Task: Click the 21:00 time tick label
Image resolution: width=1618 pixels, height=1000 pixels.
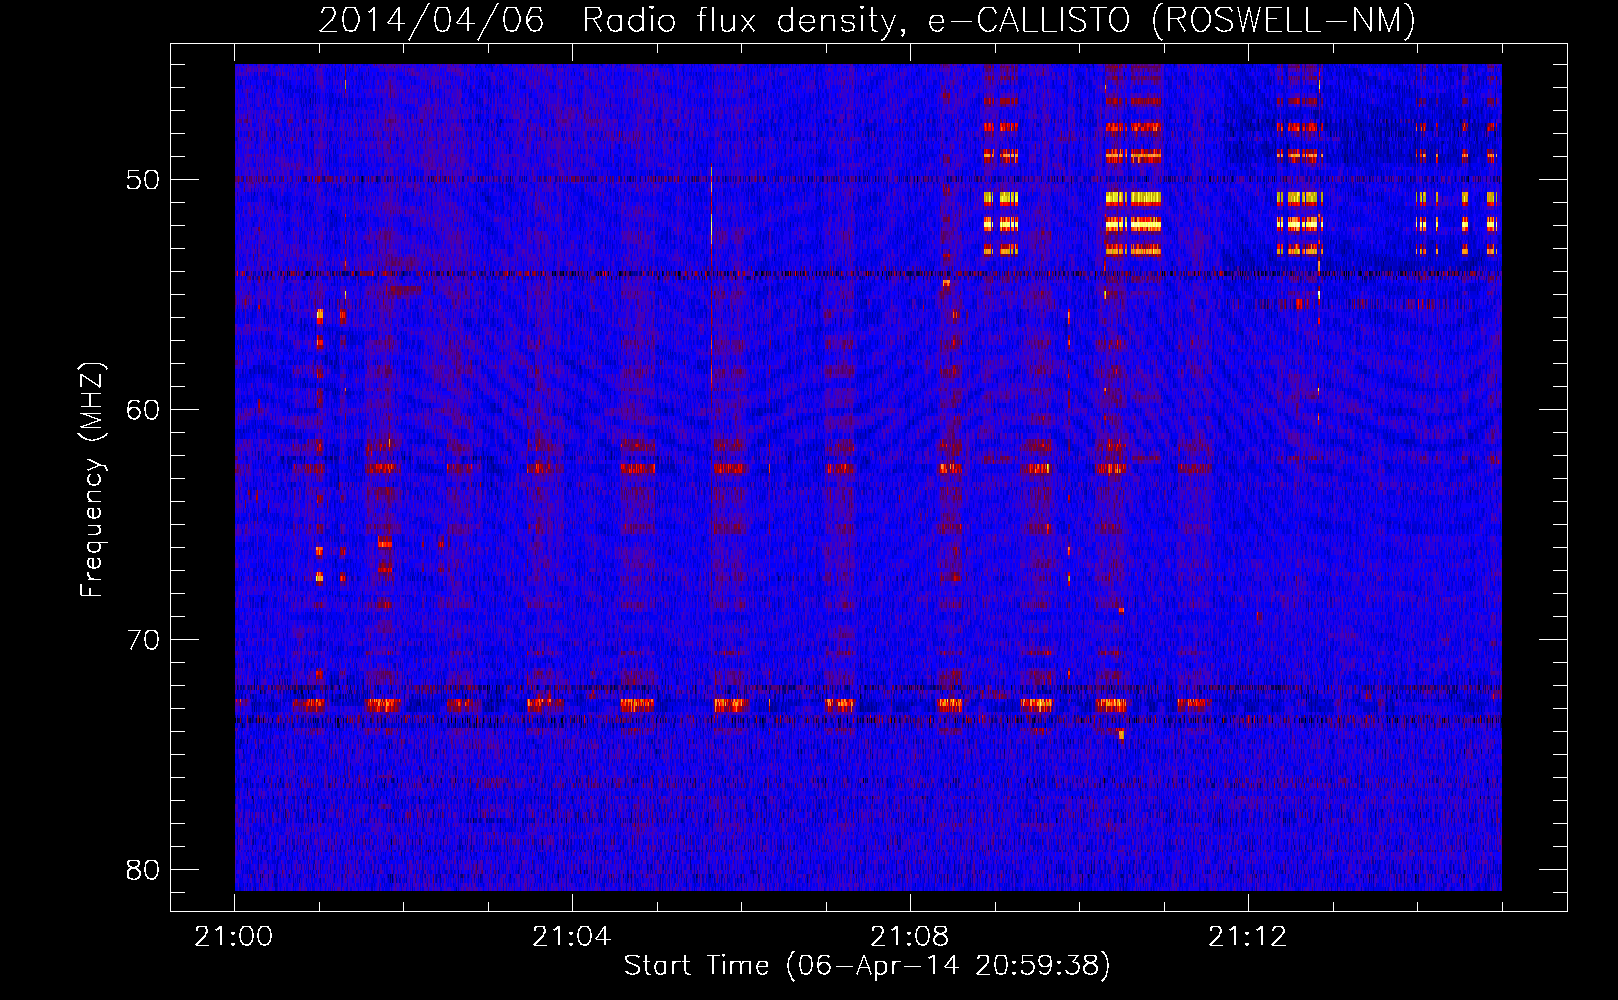Action: [234, 937]
